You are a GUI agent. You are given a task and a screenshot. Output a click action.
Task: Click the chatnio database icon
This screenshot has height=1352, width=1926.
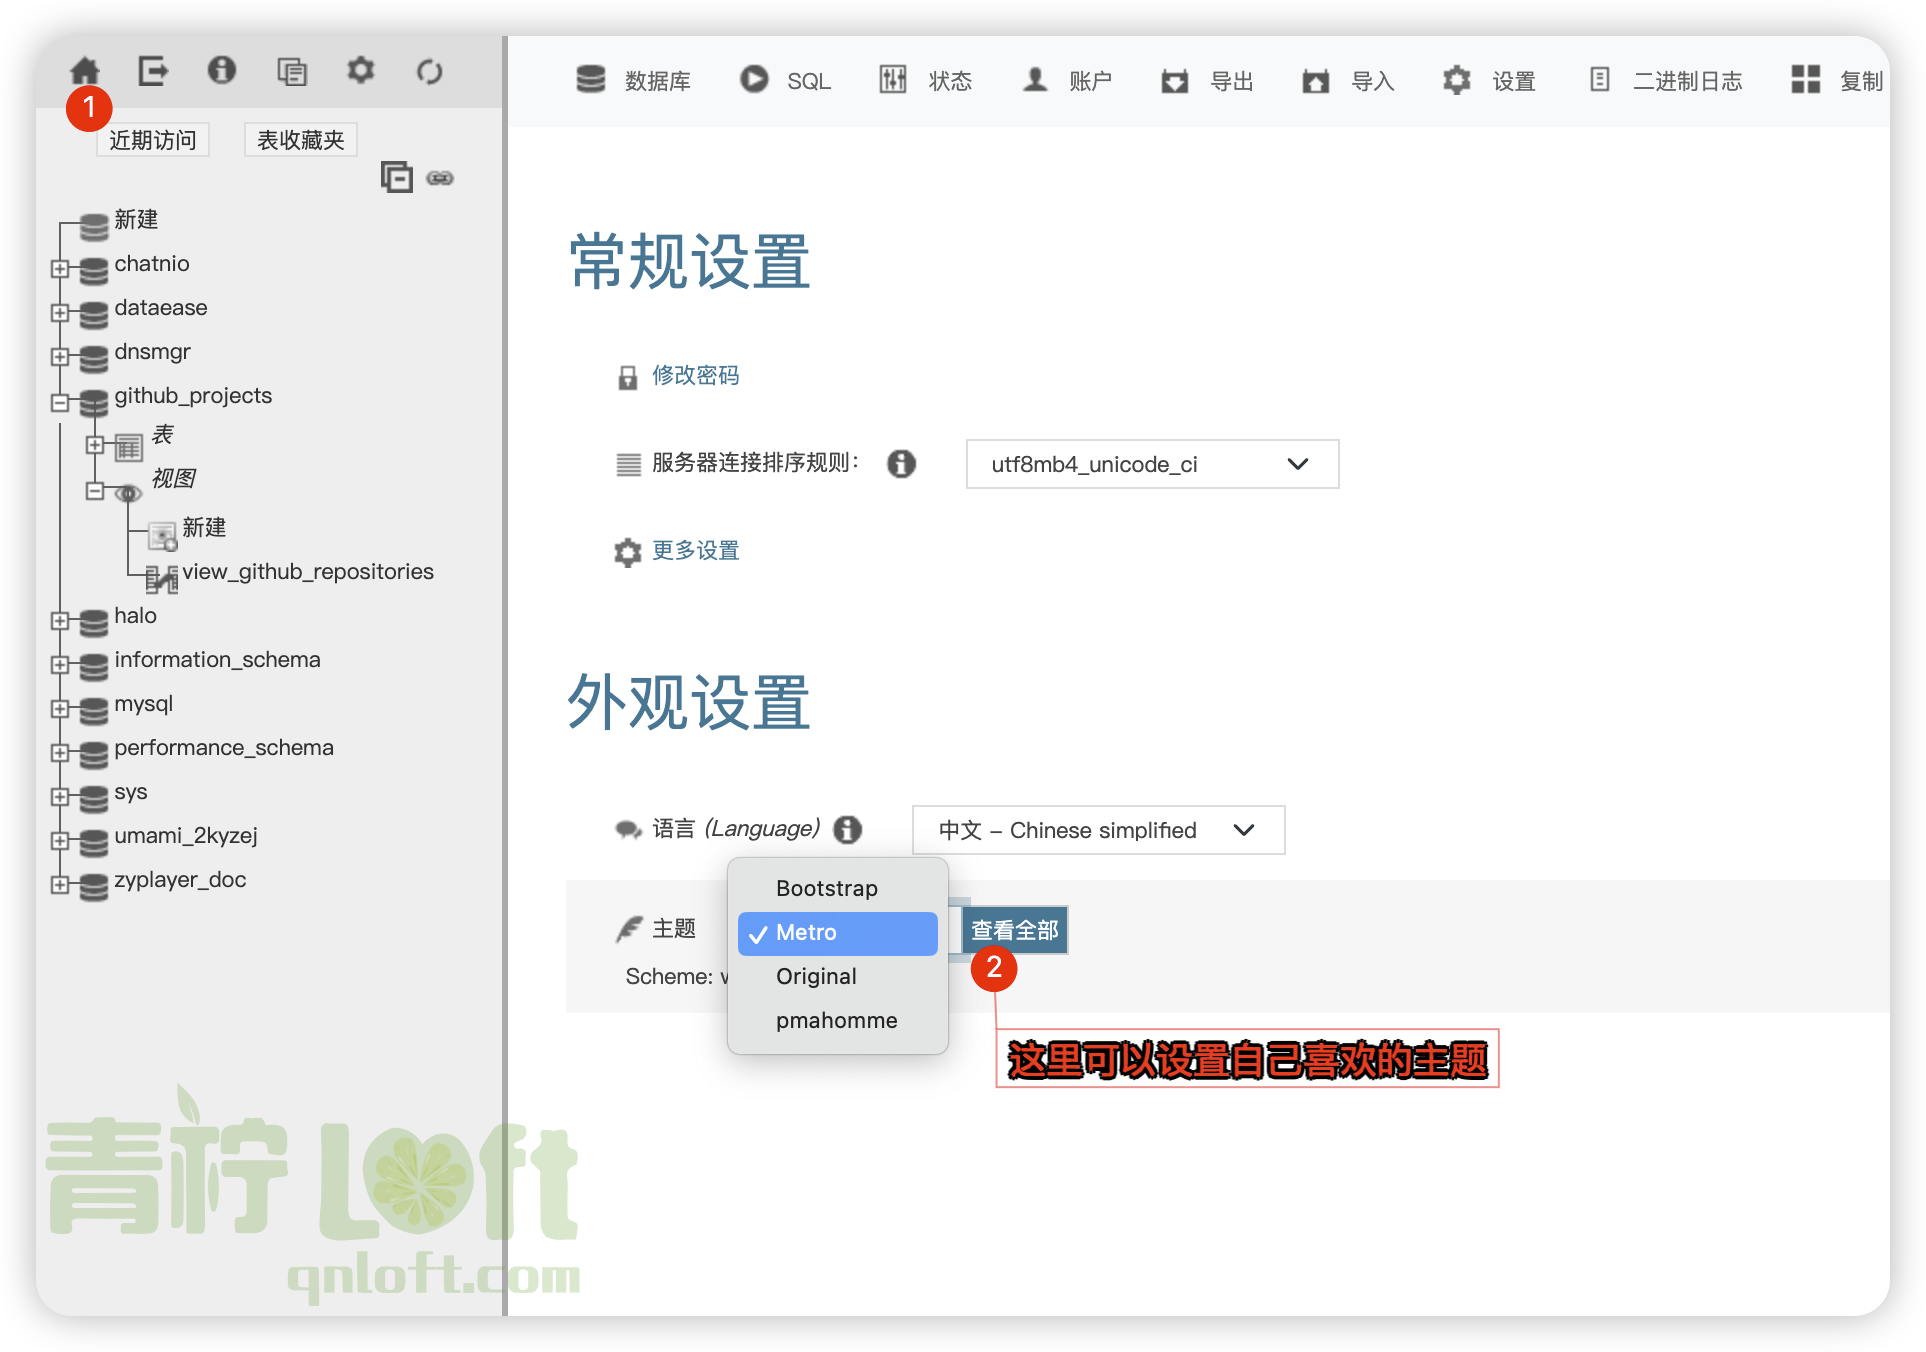(94, 270)
